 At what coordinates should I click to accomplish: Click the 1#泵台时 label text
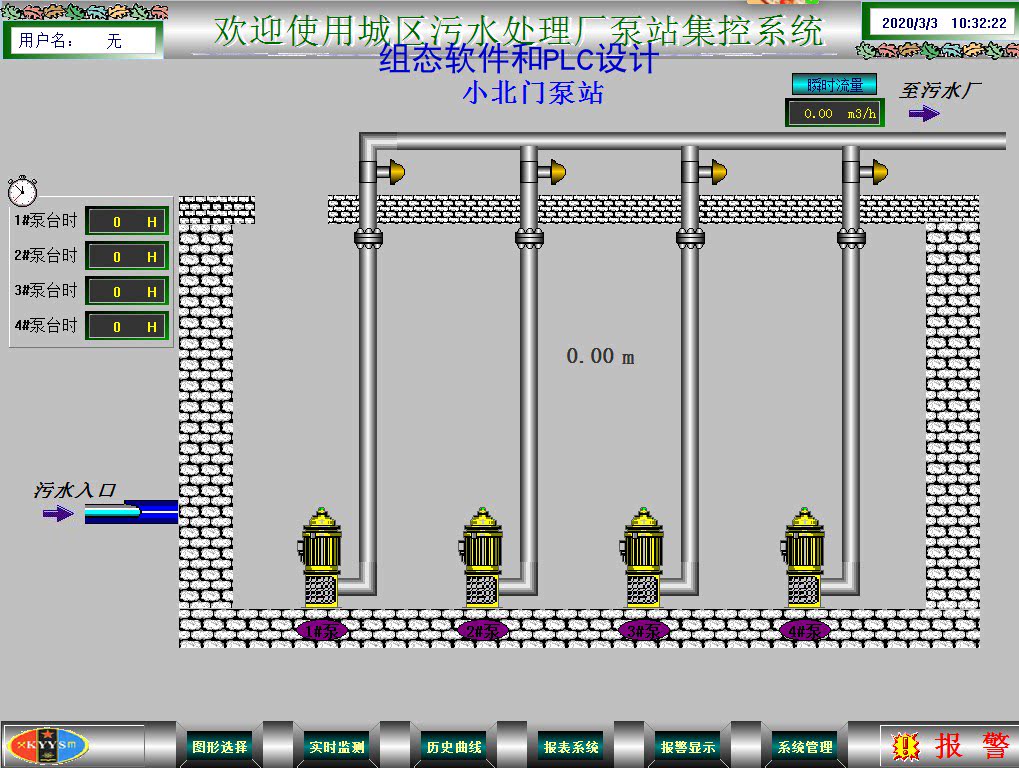(x=45, y=220)
